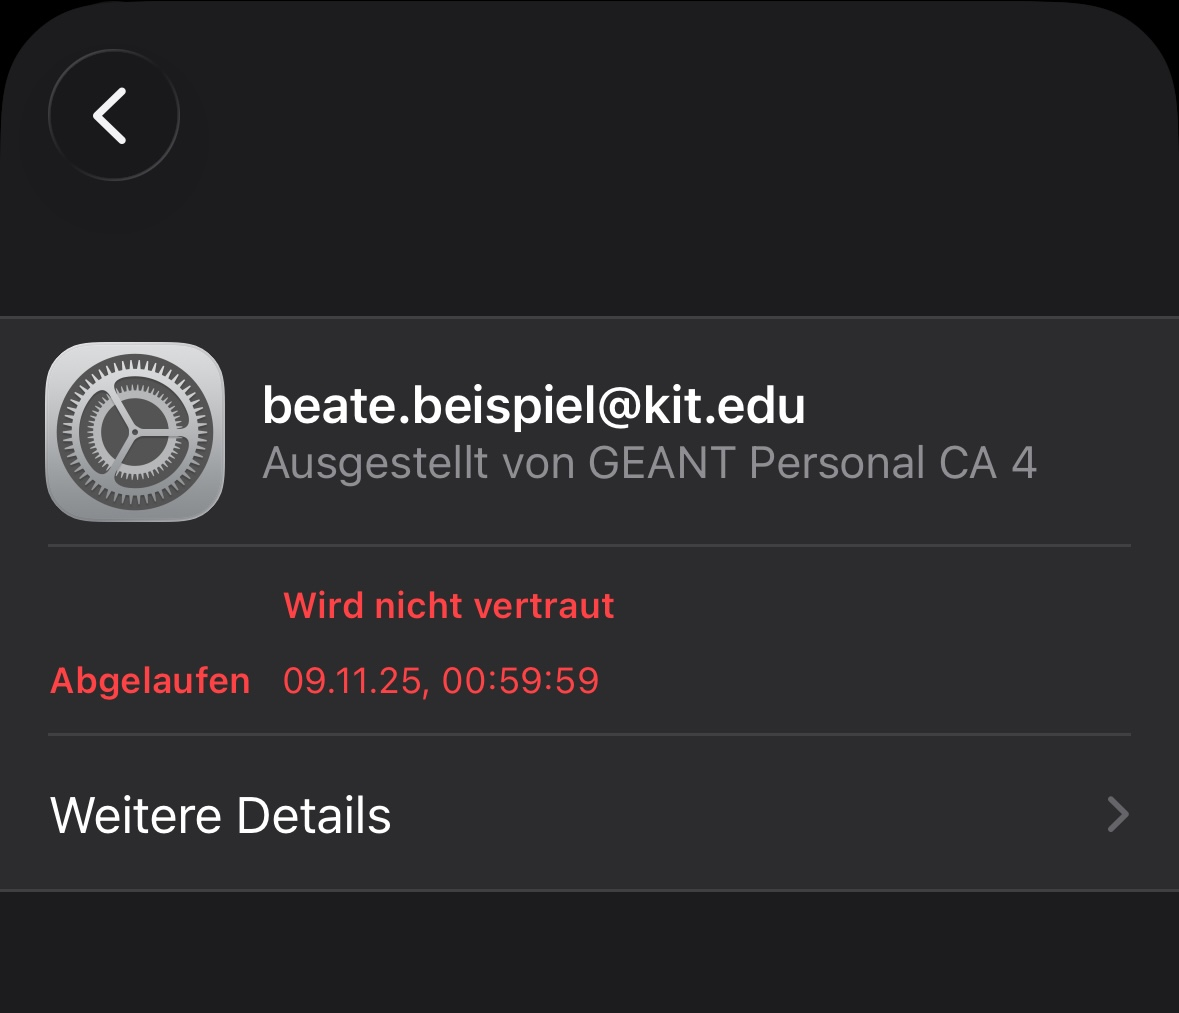1179x1013 pixels.
Task: Click the word 'Details' in the bottom row
Action: [314, 815]
